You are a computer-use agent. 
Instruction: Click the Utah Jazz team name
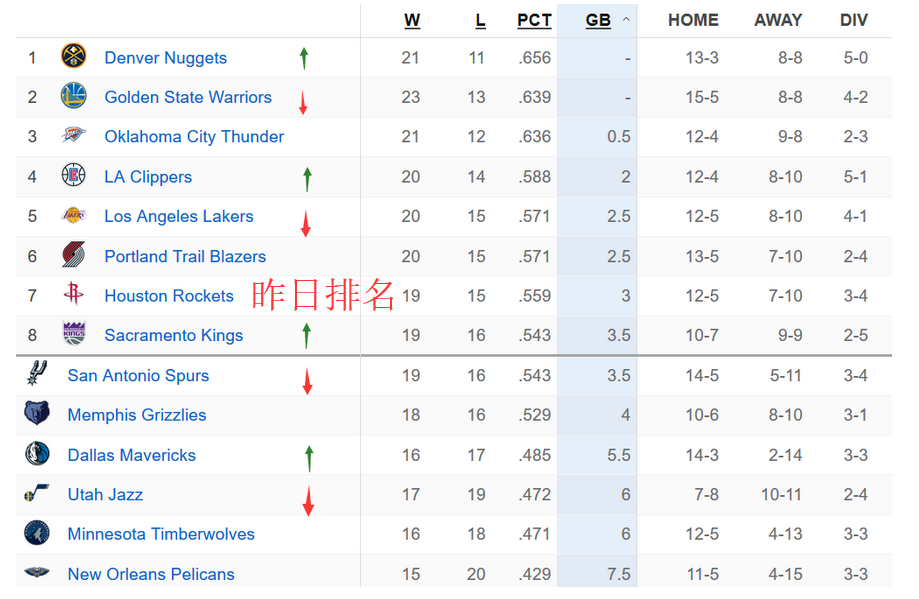tap(105, 494)
